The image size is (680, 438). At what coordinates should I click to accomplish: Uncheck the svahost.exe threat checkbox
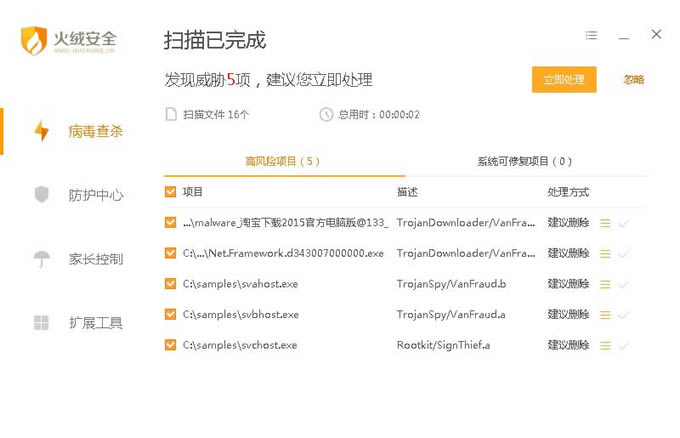[170, 284]
